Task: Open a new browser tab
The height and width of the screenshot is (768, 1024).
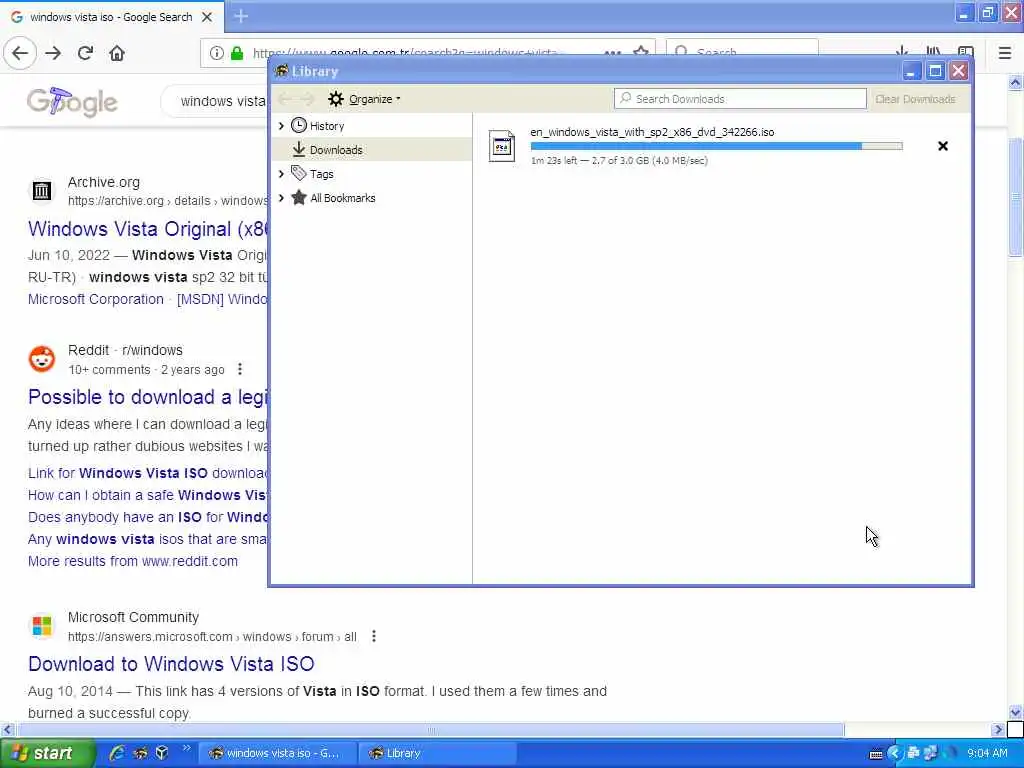Action: coord(241,16)
